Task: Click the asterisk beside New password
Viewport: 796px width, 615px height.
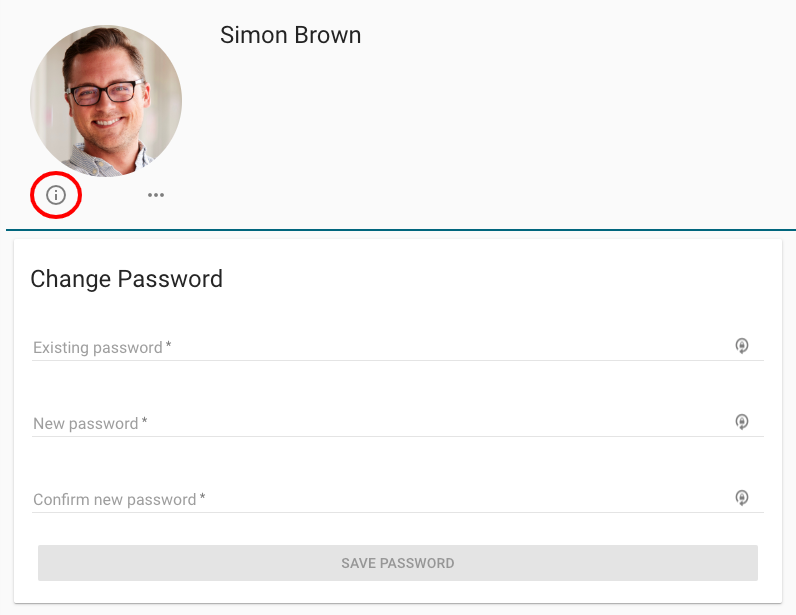Action: pyautogui.click(x=145, y=422)
